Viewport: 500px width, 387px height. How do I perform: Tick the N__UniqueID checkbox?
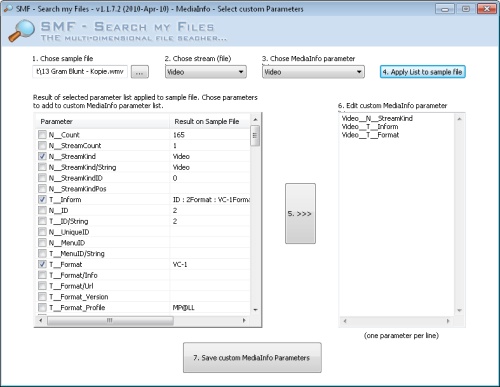click(42, 232)
